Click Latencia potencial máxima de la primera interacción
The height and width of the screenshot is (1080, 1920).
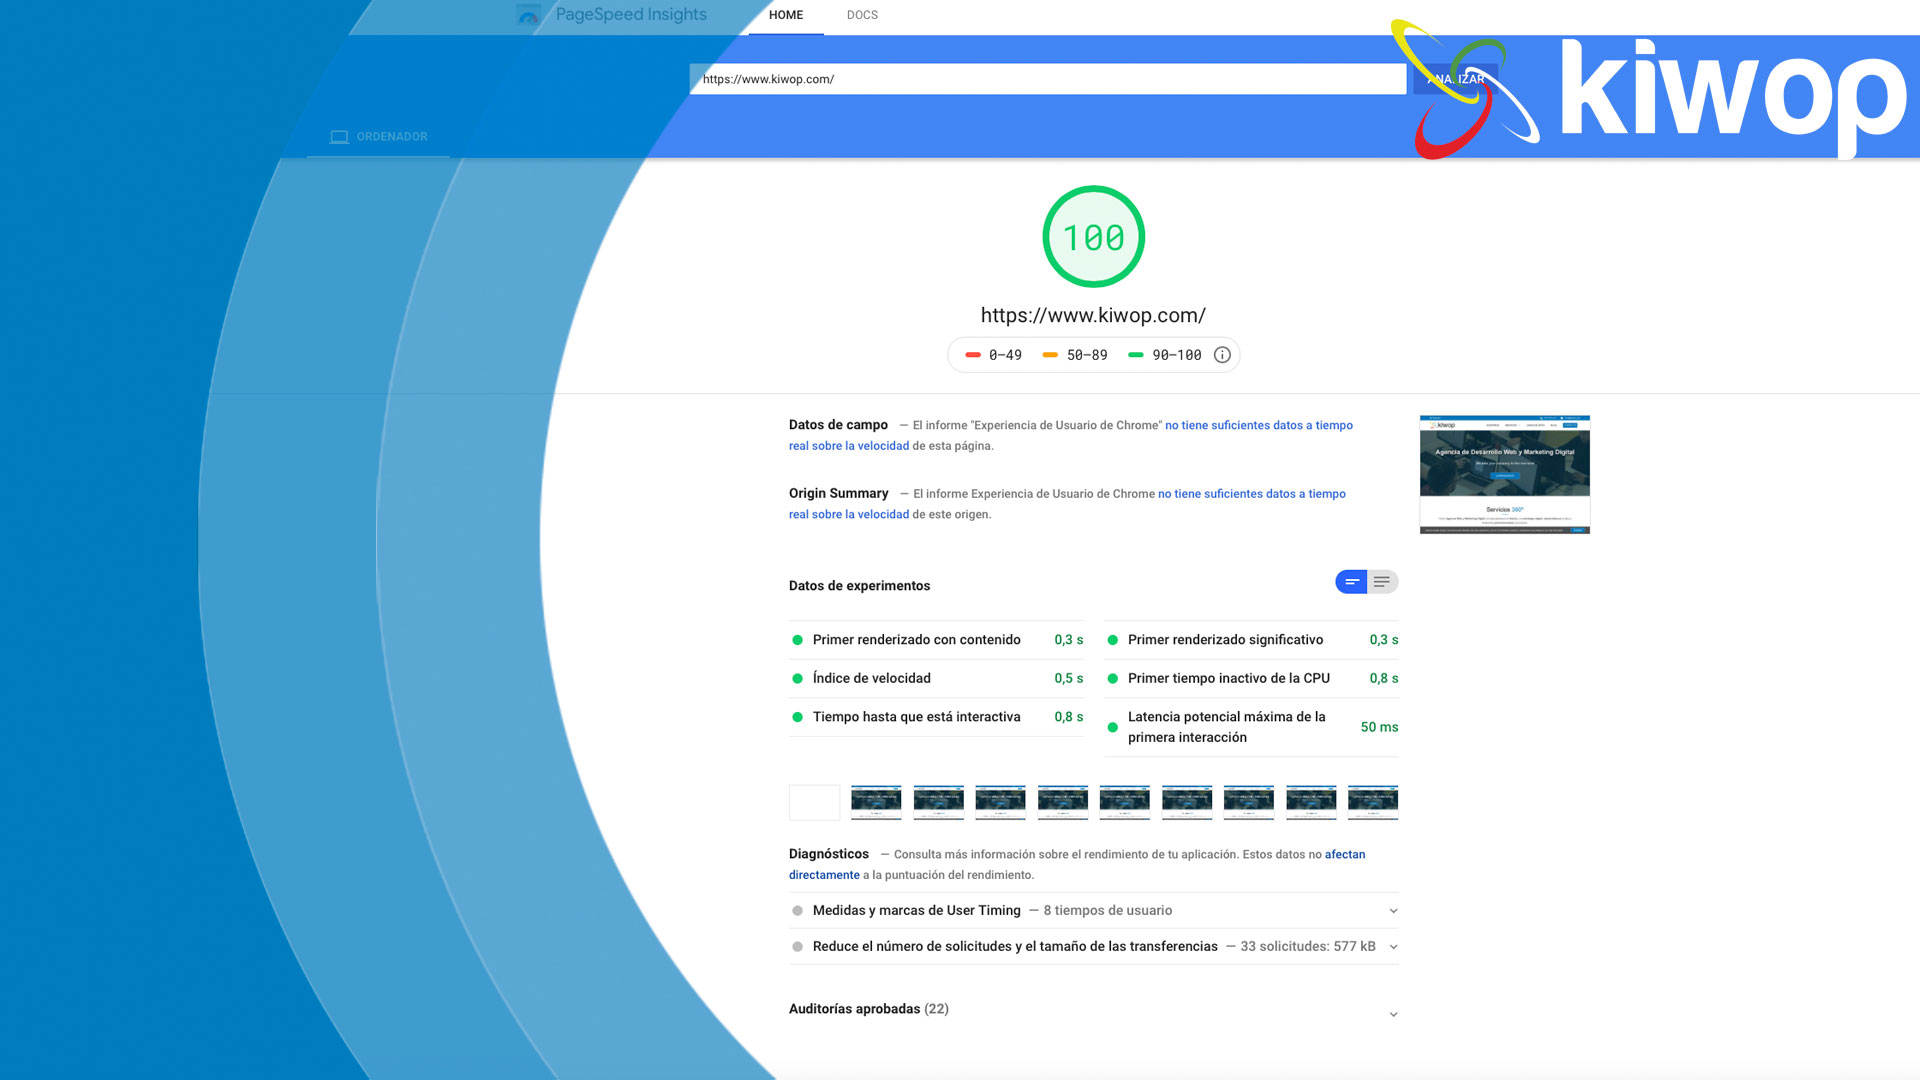(x=1251, y=728)
